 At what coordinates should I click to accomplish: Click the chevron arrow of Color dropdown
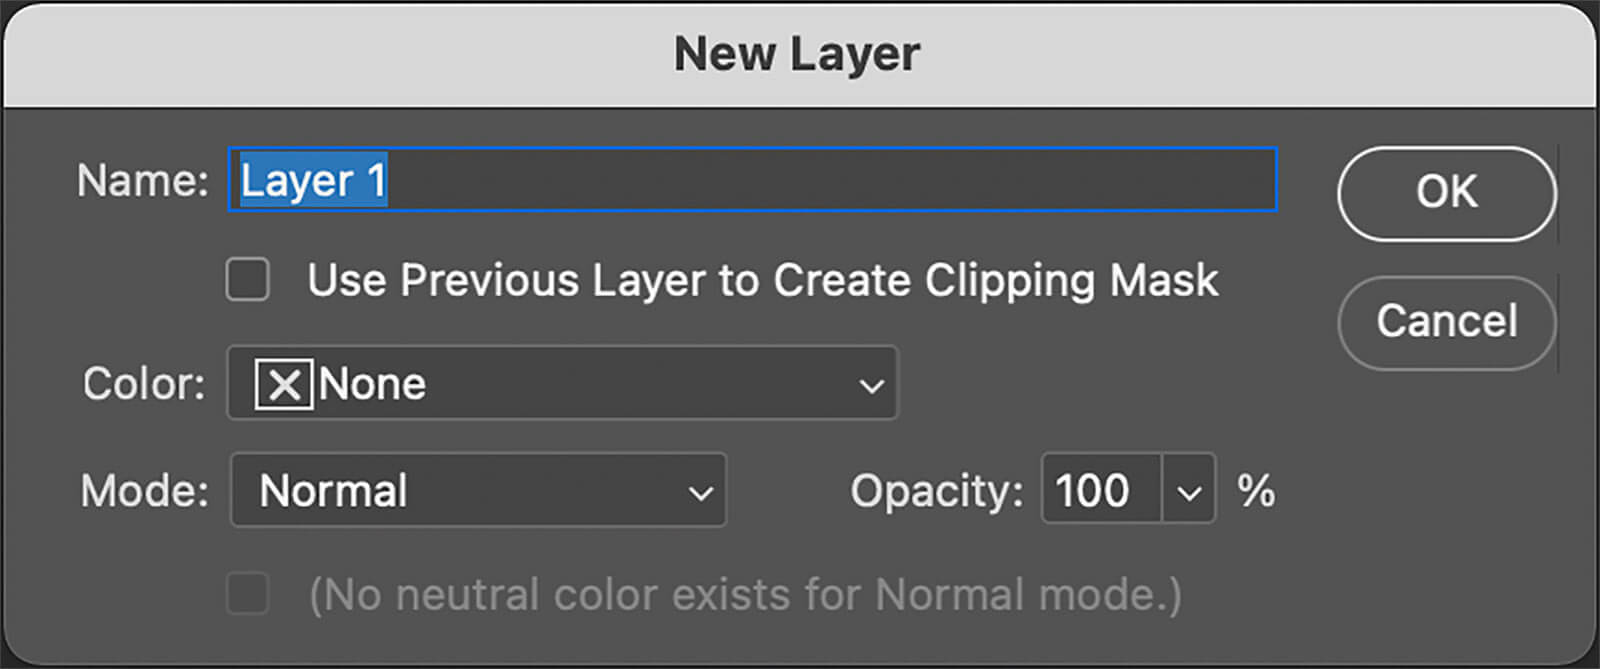(871, 385)
